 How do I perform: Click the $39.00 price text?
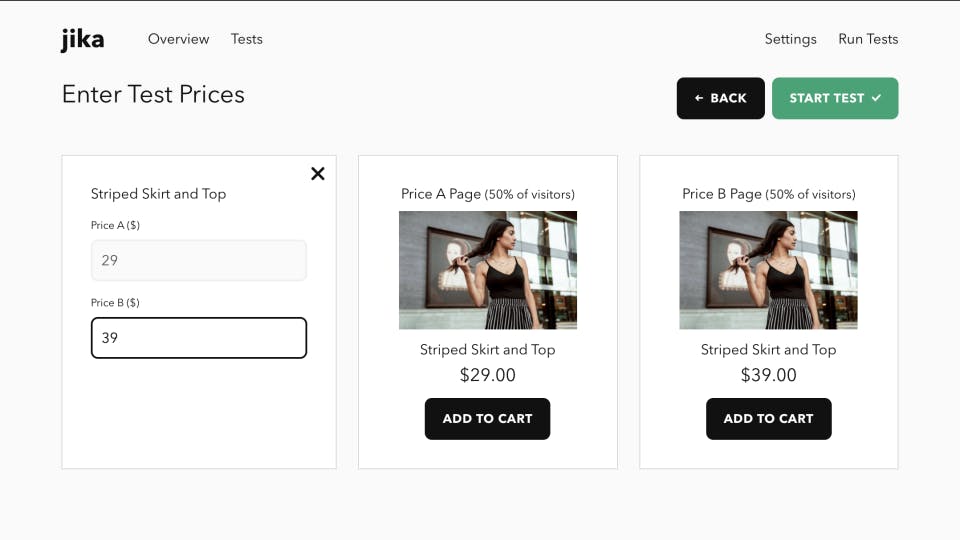point(768,375)
